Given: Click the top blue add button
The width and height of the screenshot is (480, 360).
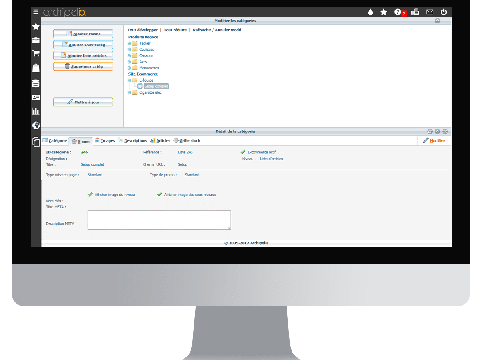Looking at the screenshot, I should pyautogui.click(x=83, y=34).
